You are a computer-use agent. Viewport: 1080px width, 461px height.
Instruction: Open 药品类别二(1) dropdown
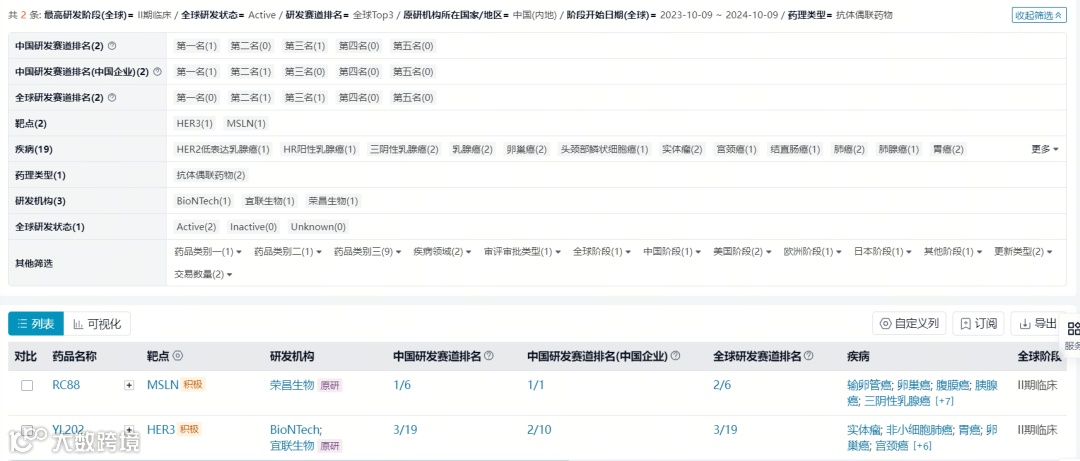[x=288, y=252]
